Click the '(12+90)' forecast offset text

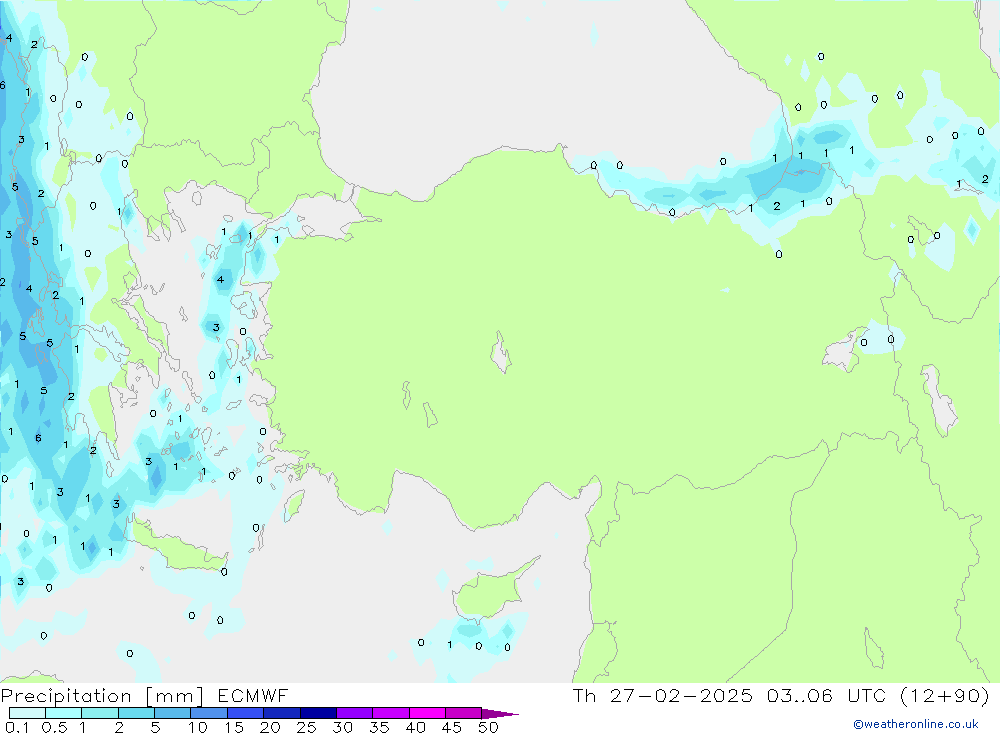945,696
